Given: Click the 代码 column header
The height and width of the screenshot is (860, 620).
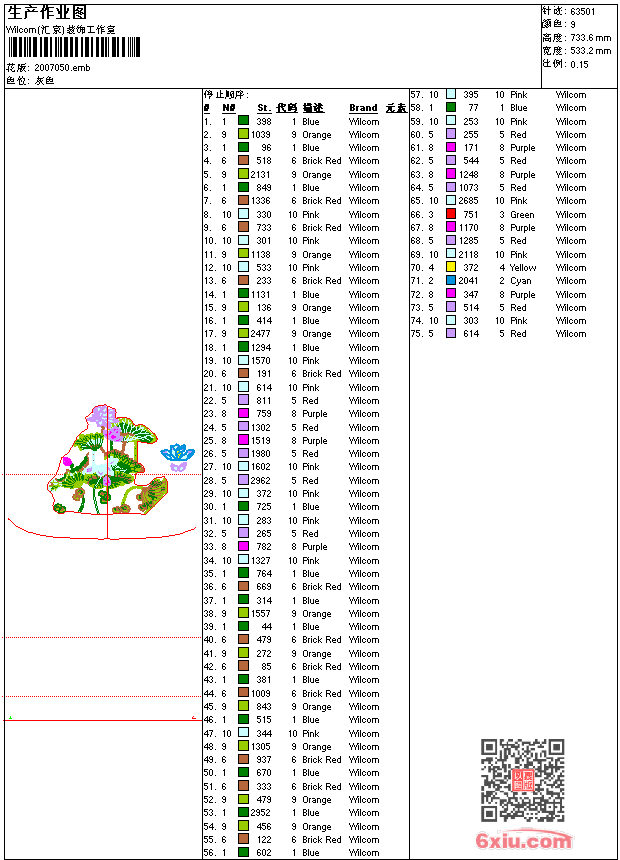Looking at the screenshot, I should tap(286, 108).
